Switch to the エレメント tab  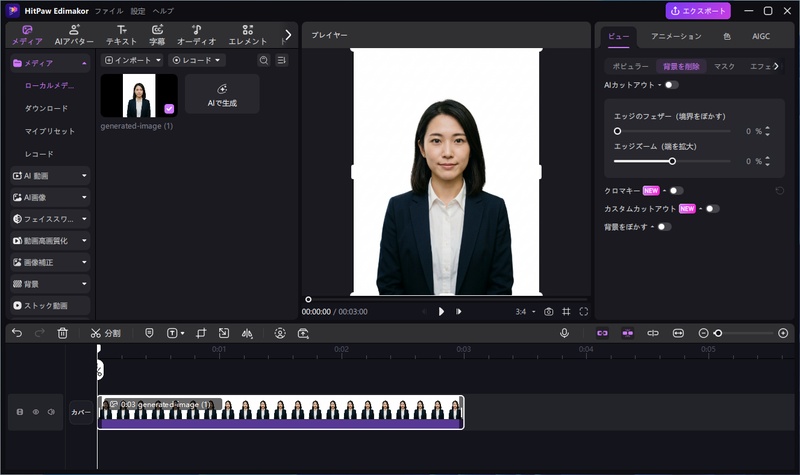point(247,35)
